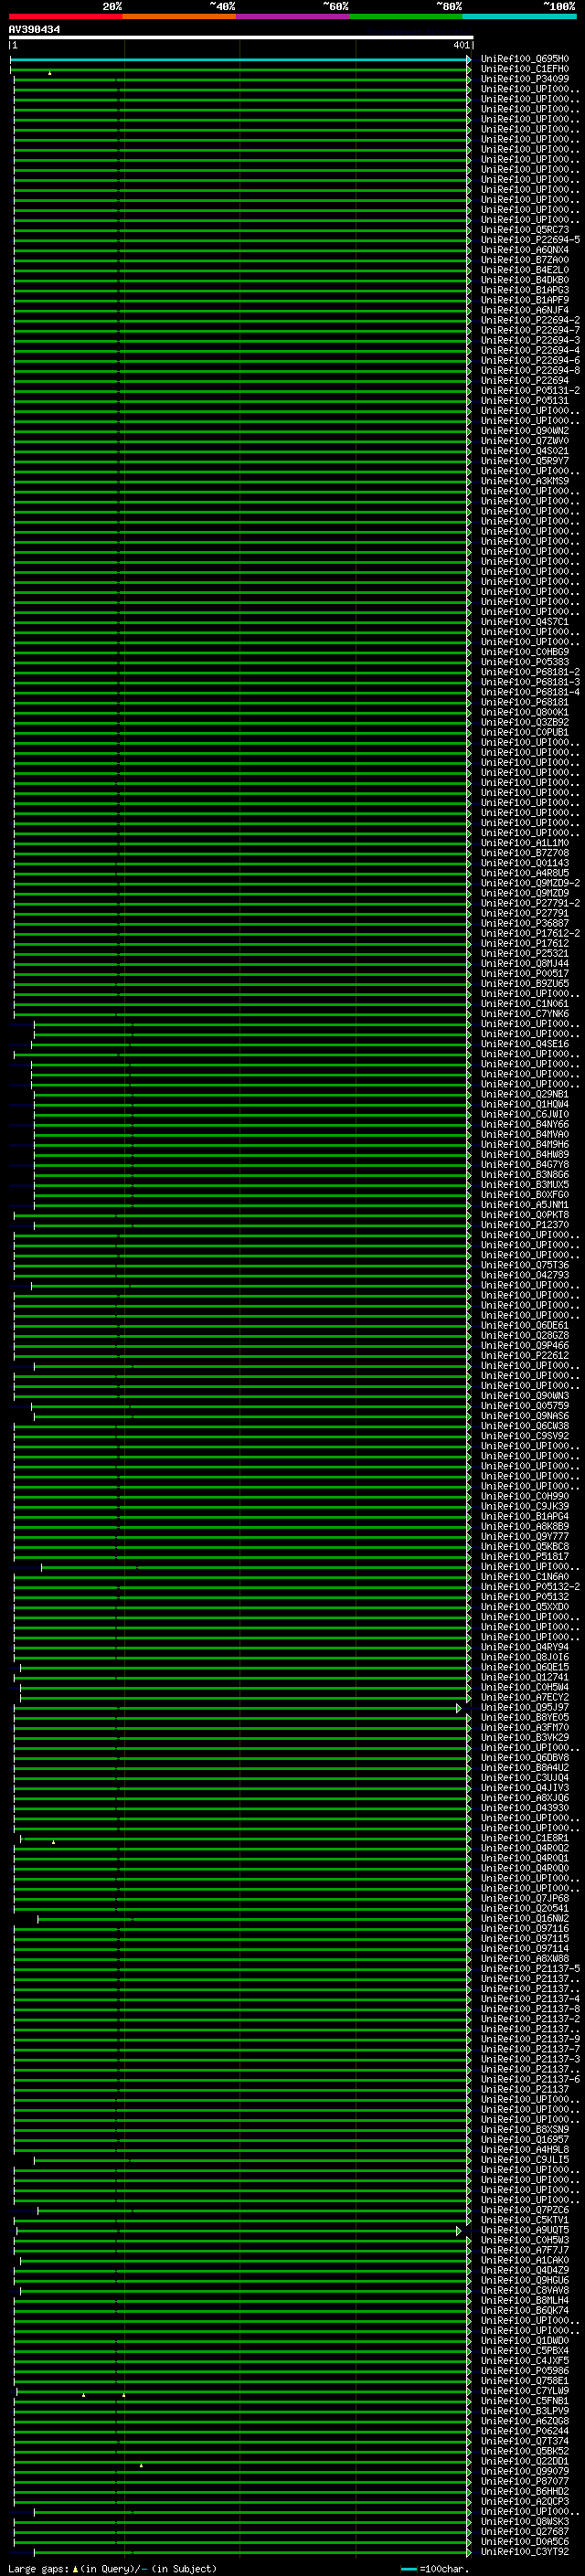Select hit label UniRef100_P05131-2
This screenshot has width=585, height=2576.
tap(530, 391)
